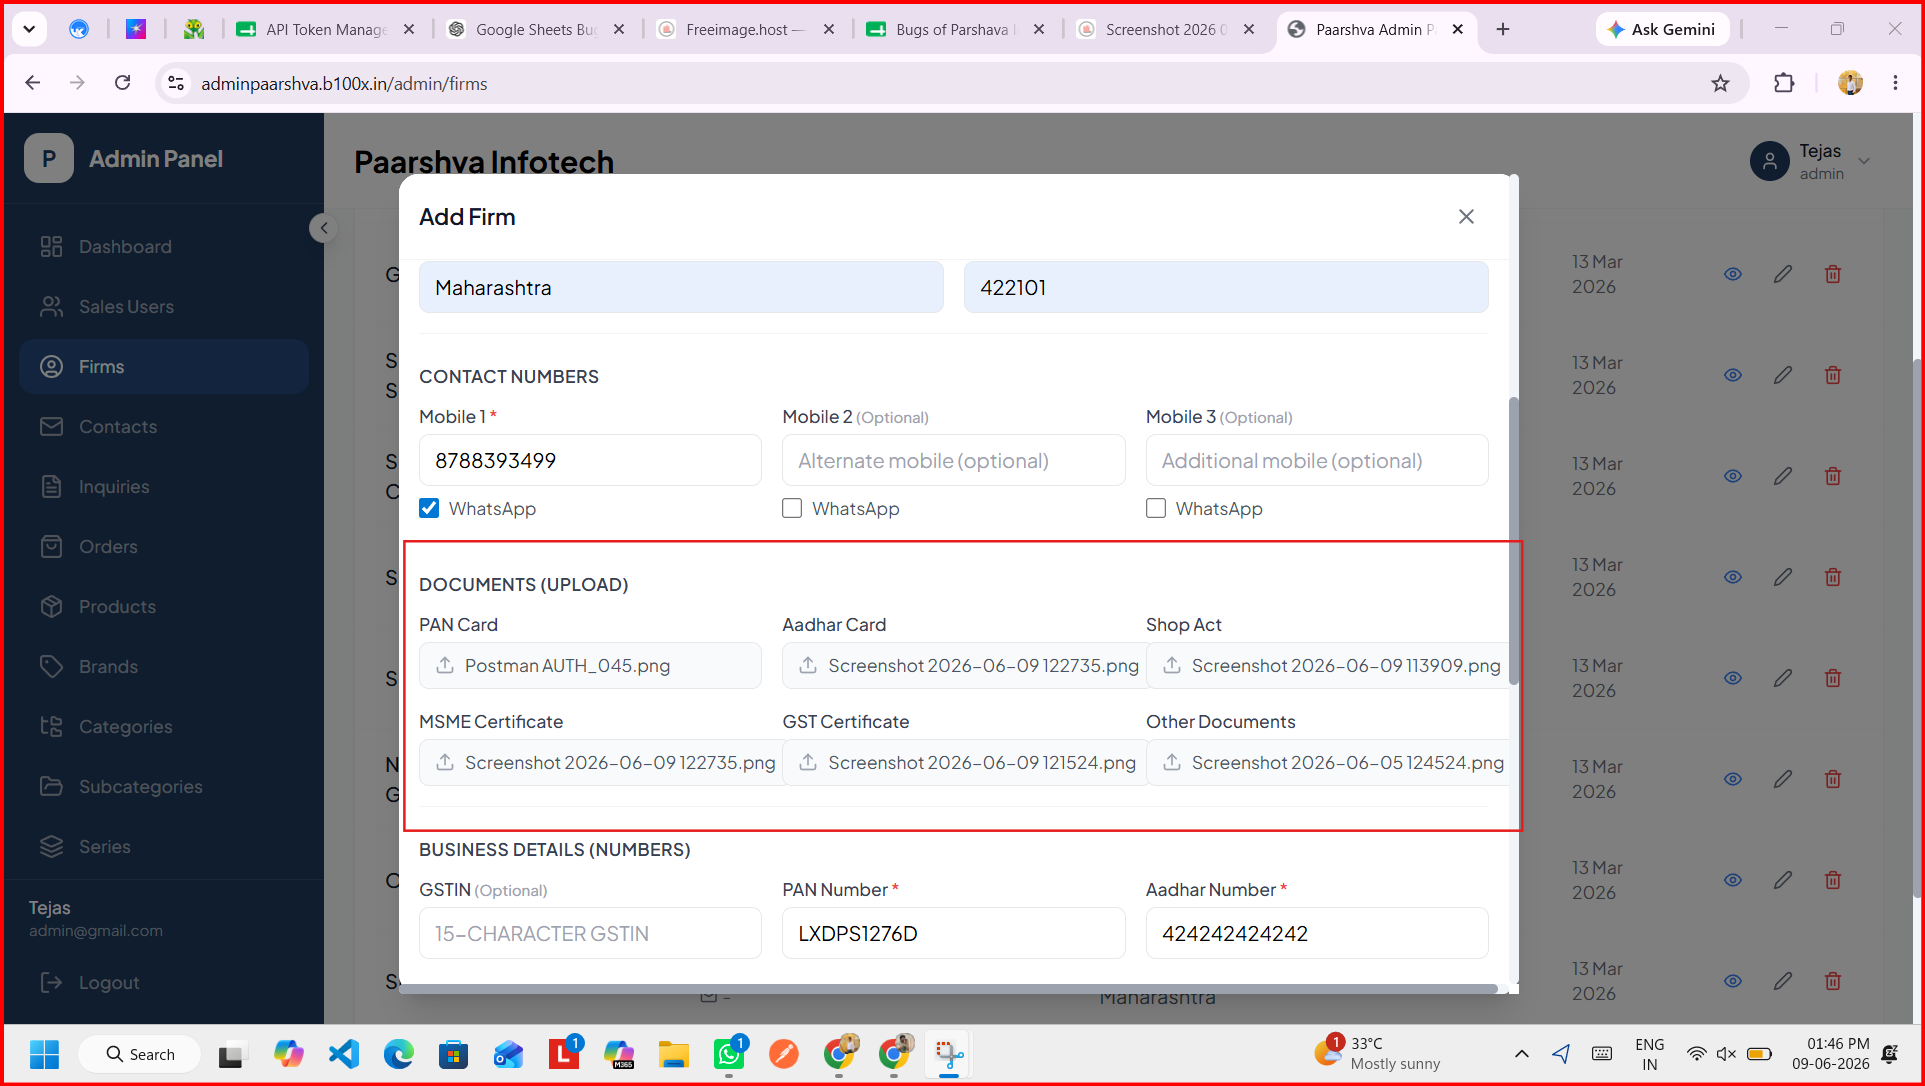
Task: Click the Subcategories folder icon
Action: pos(51,786)
